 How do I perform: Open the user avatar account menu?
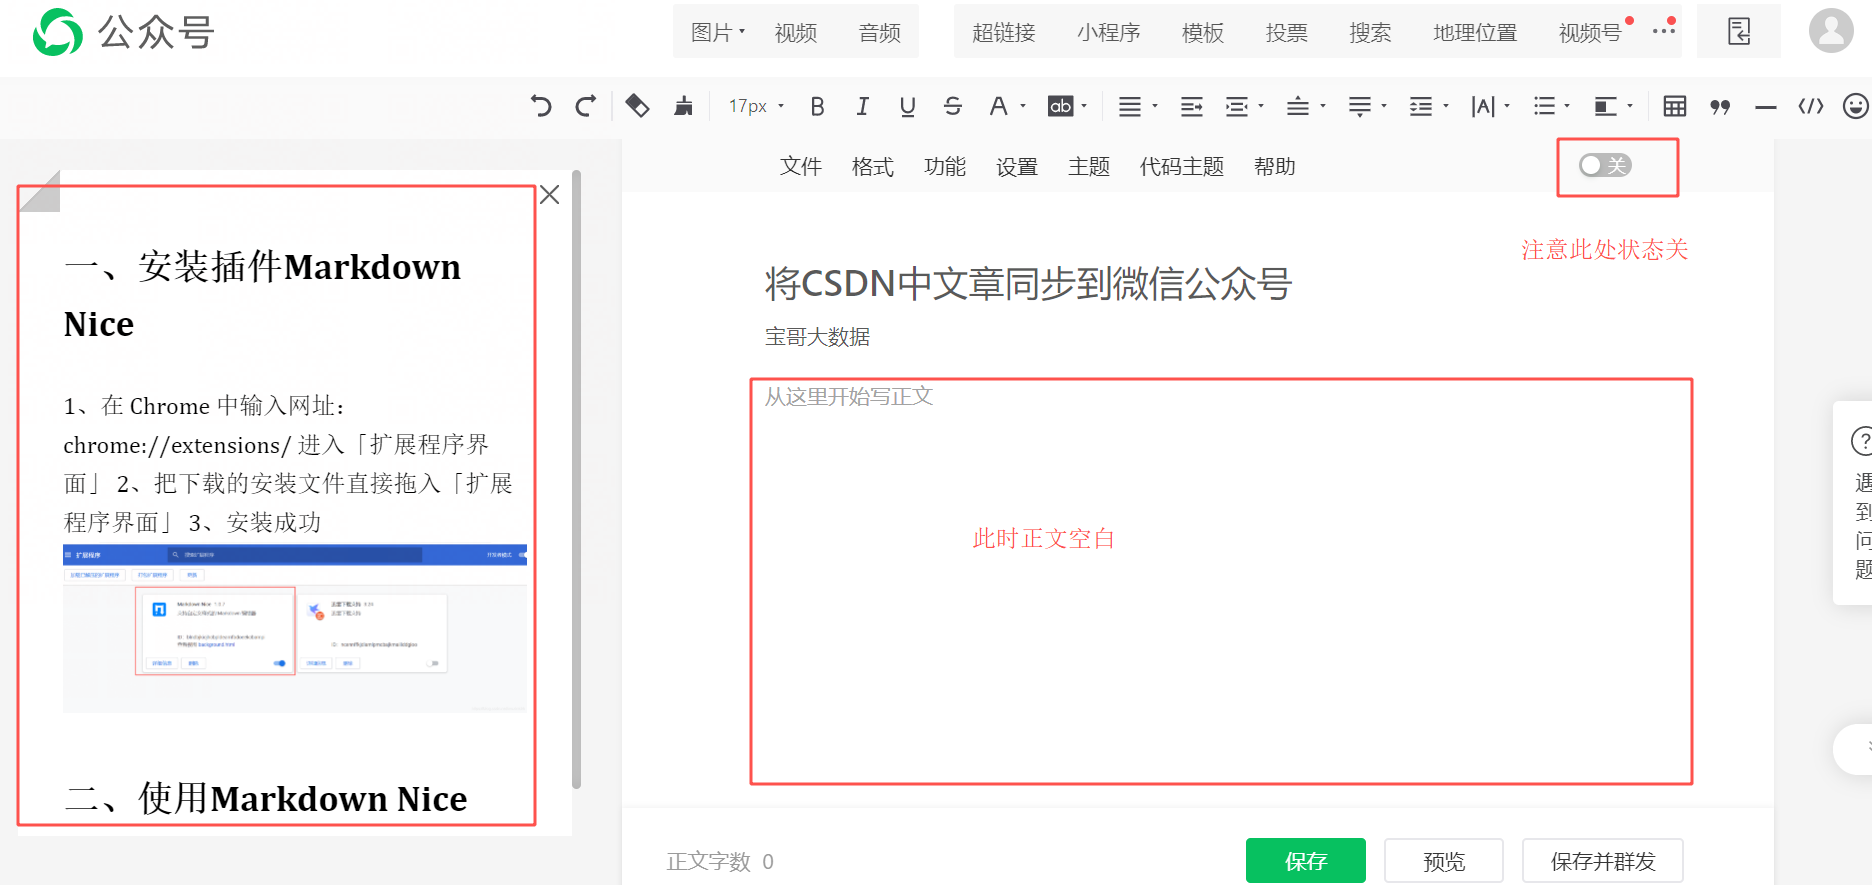pos(1831,31)
